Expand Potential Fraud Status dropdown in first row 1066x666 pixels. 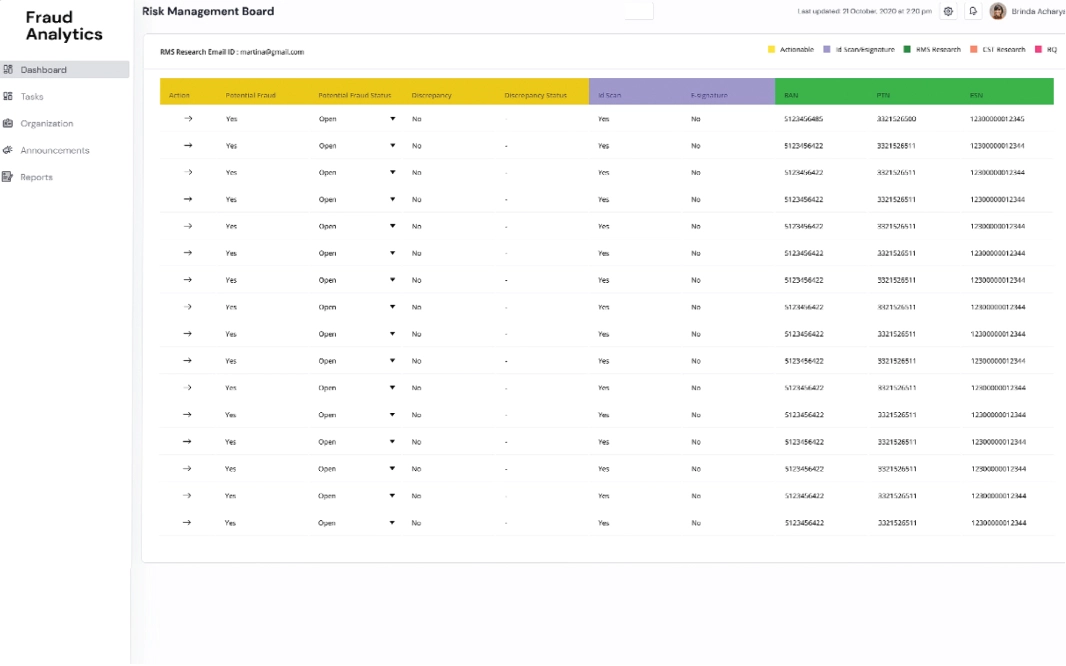[392, 119]
